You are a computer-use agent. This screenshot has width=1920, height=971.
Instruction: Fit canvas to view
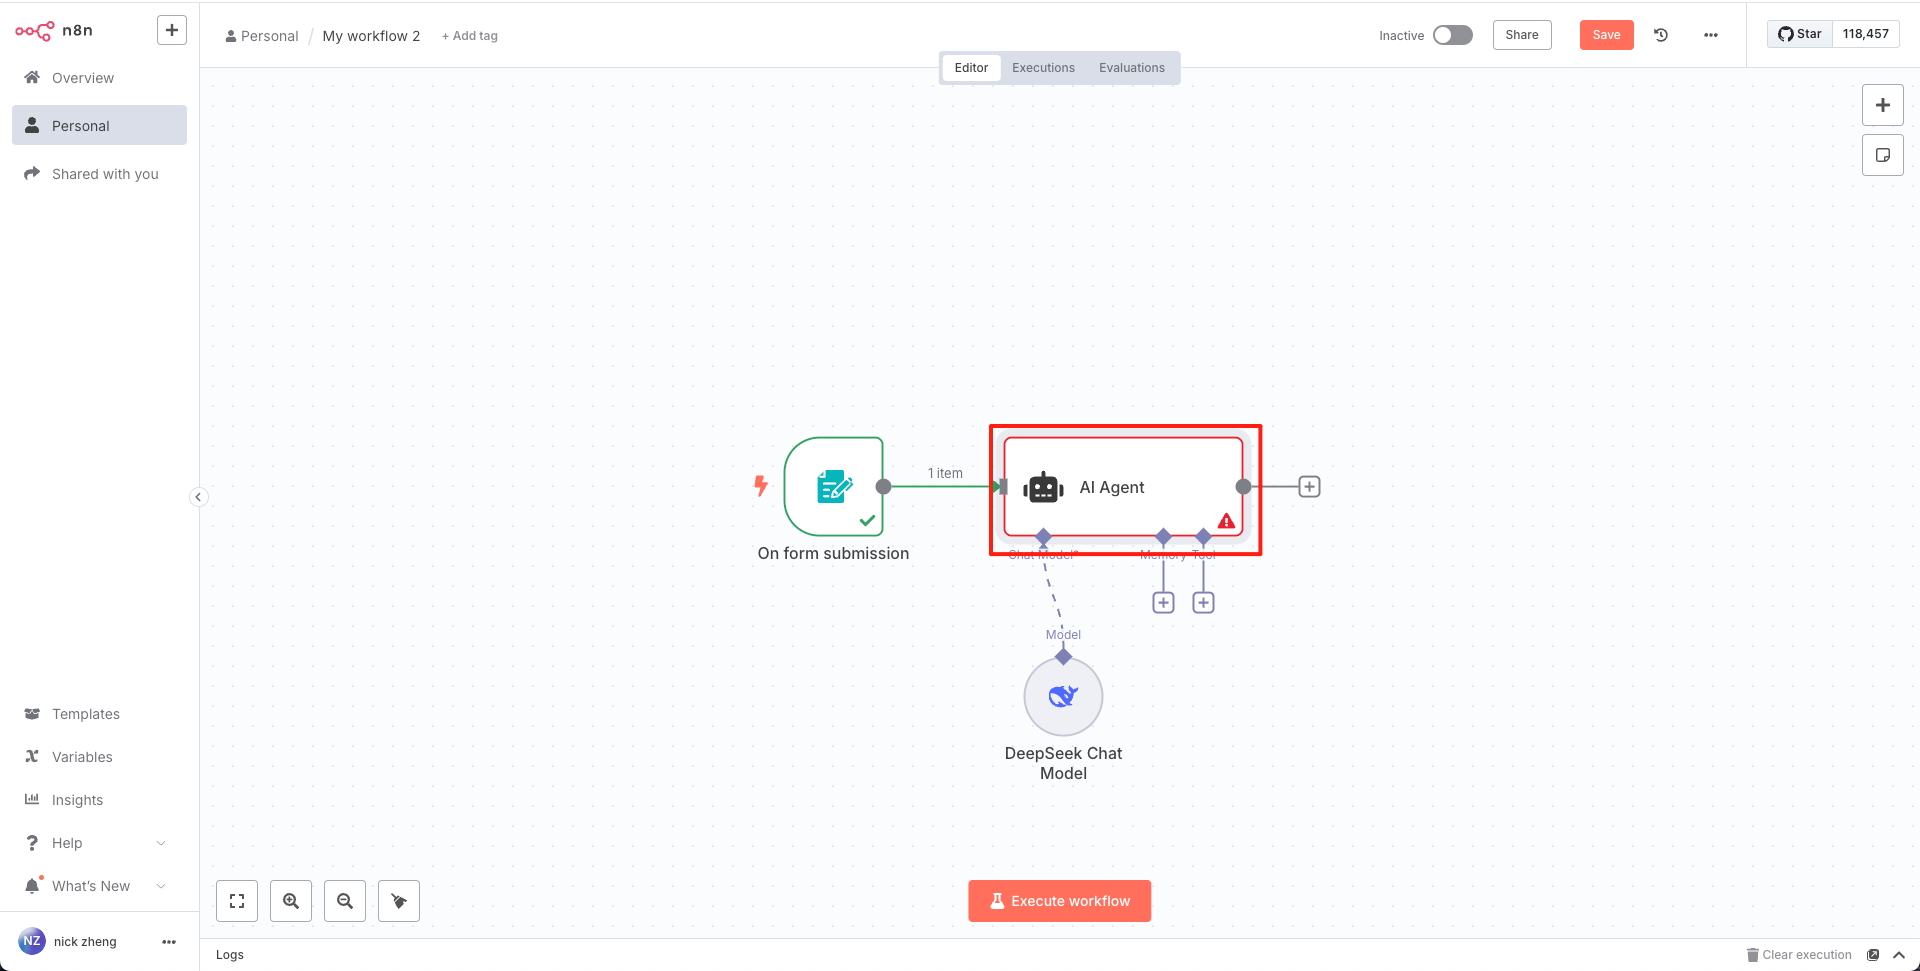pyautogui.click(x=237, y=901)
